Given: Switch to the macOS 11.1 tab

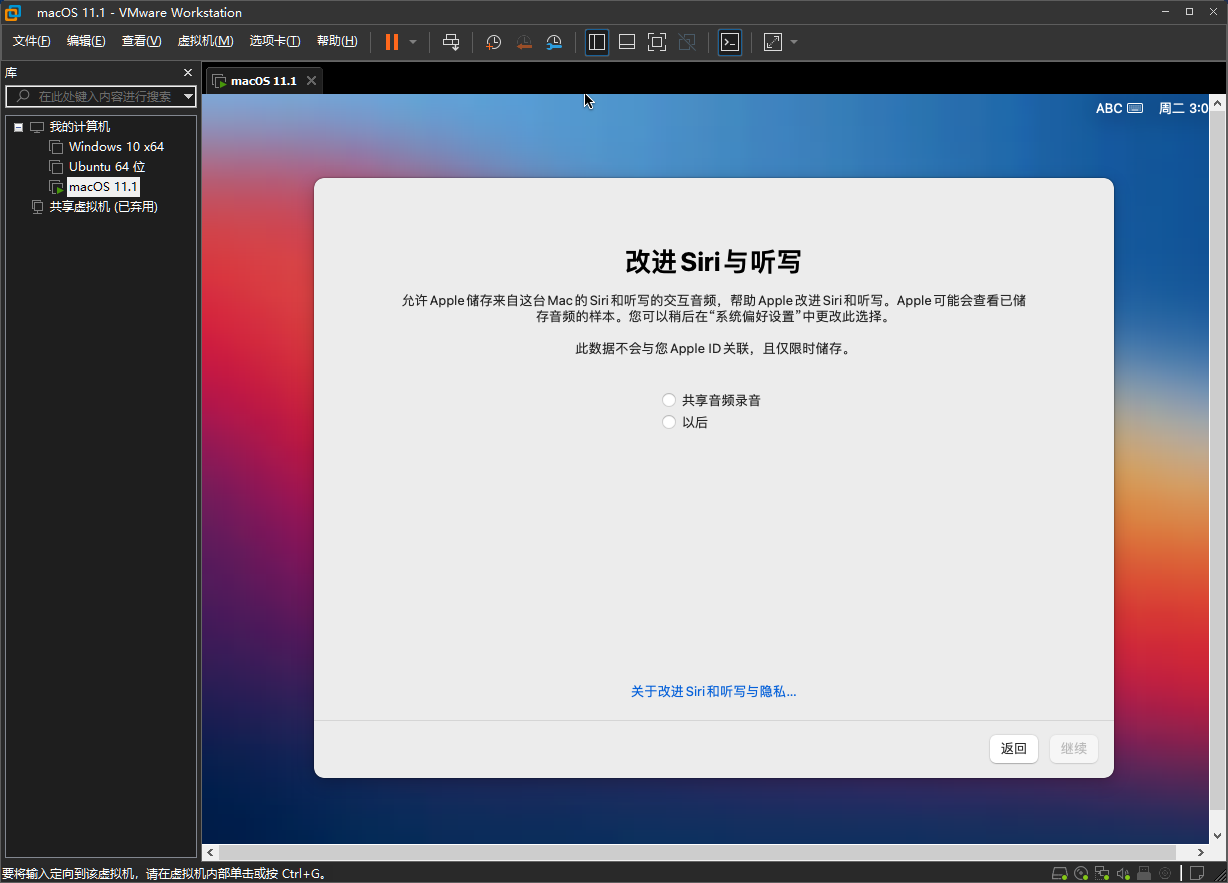Looking at the screenshot, I should point(264,81).
